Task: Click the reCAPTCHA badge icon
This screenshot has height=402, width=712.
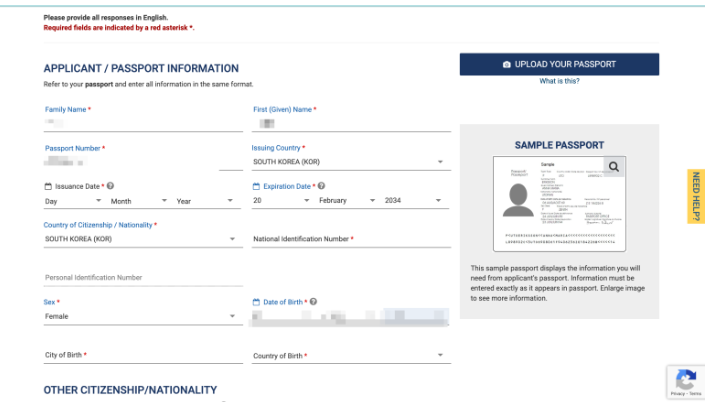Action: coord(686,379)
